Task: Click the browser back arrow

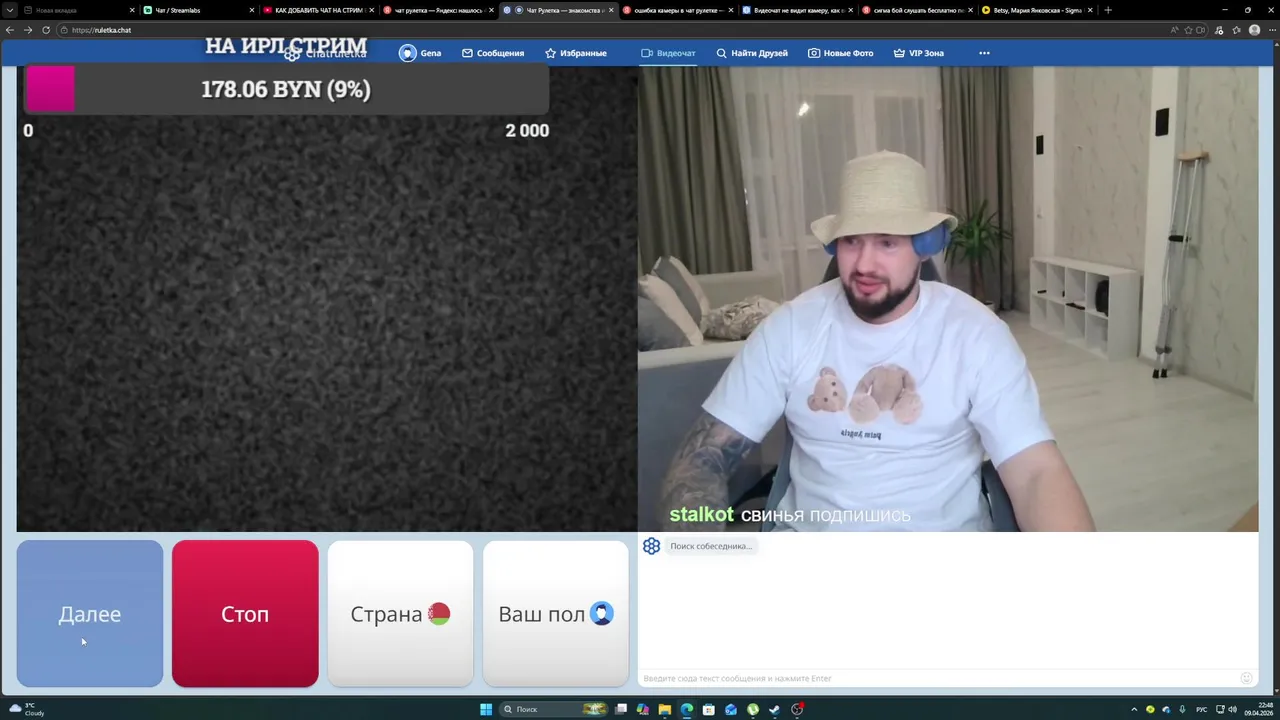Action: click(x=10, y=30)
